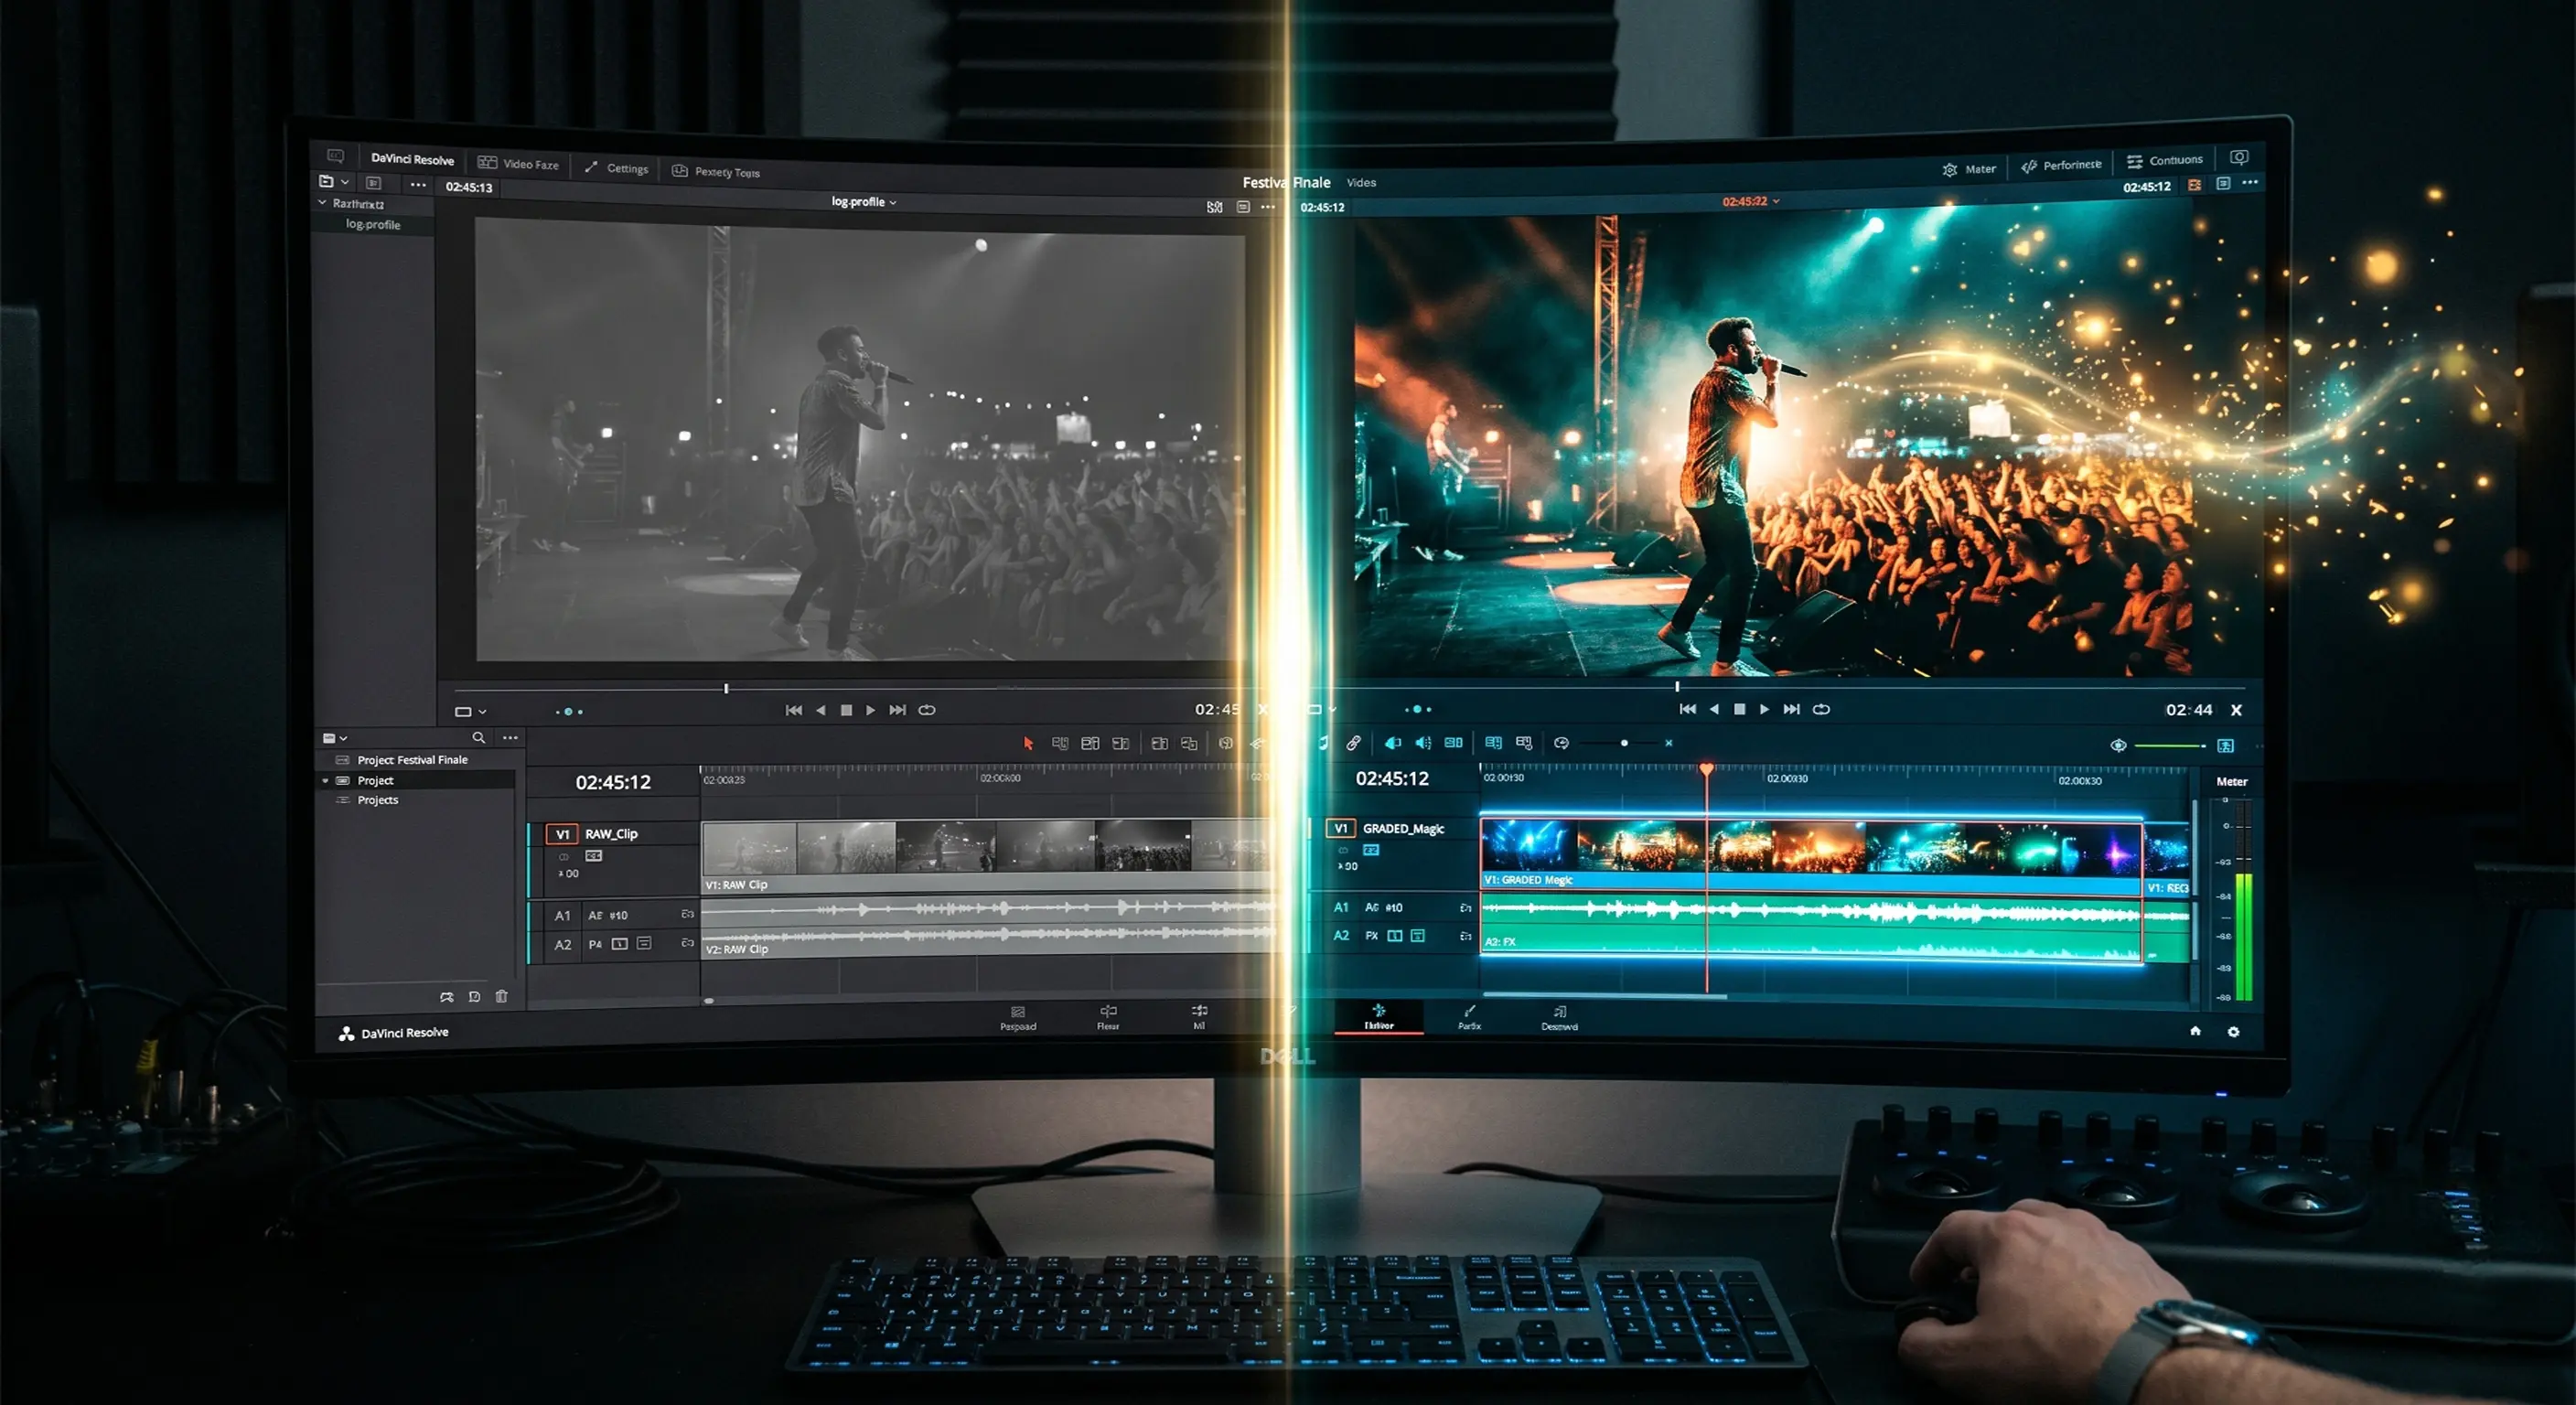Toggle loop playback in the left viewer
This screenshot has height=1405, width=2576.
[x=927, y=710]
